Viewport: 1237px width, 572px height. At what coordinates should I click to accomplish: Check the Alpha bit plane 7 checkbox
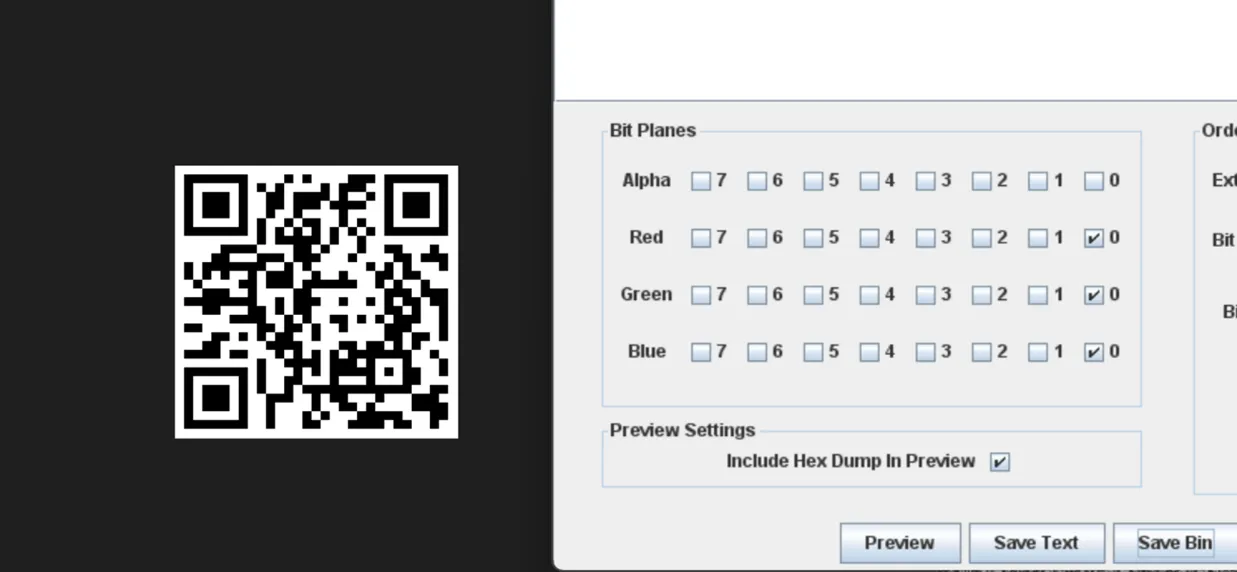point(701,181)
